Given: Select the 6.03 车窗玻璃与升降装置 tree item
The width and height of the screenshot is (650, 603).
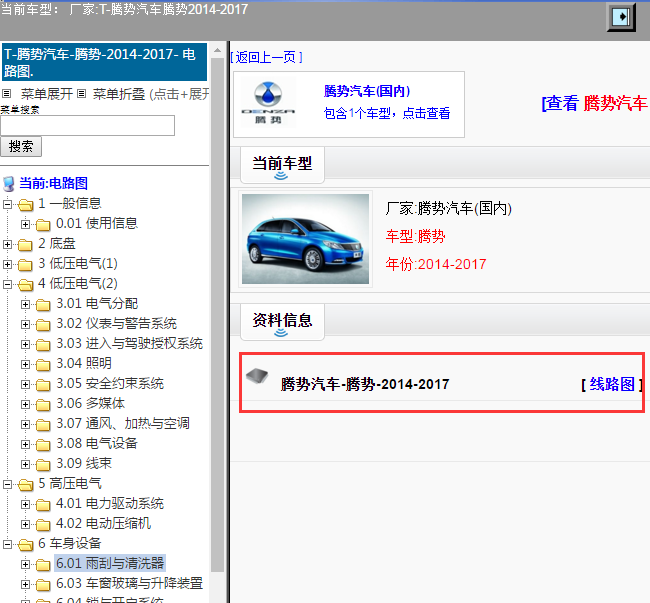Looking at the screenshot, I should pos(129,584).
